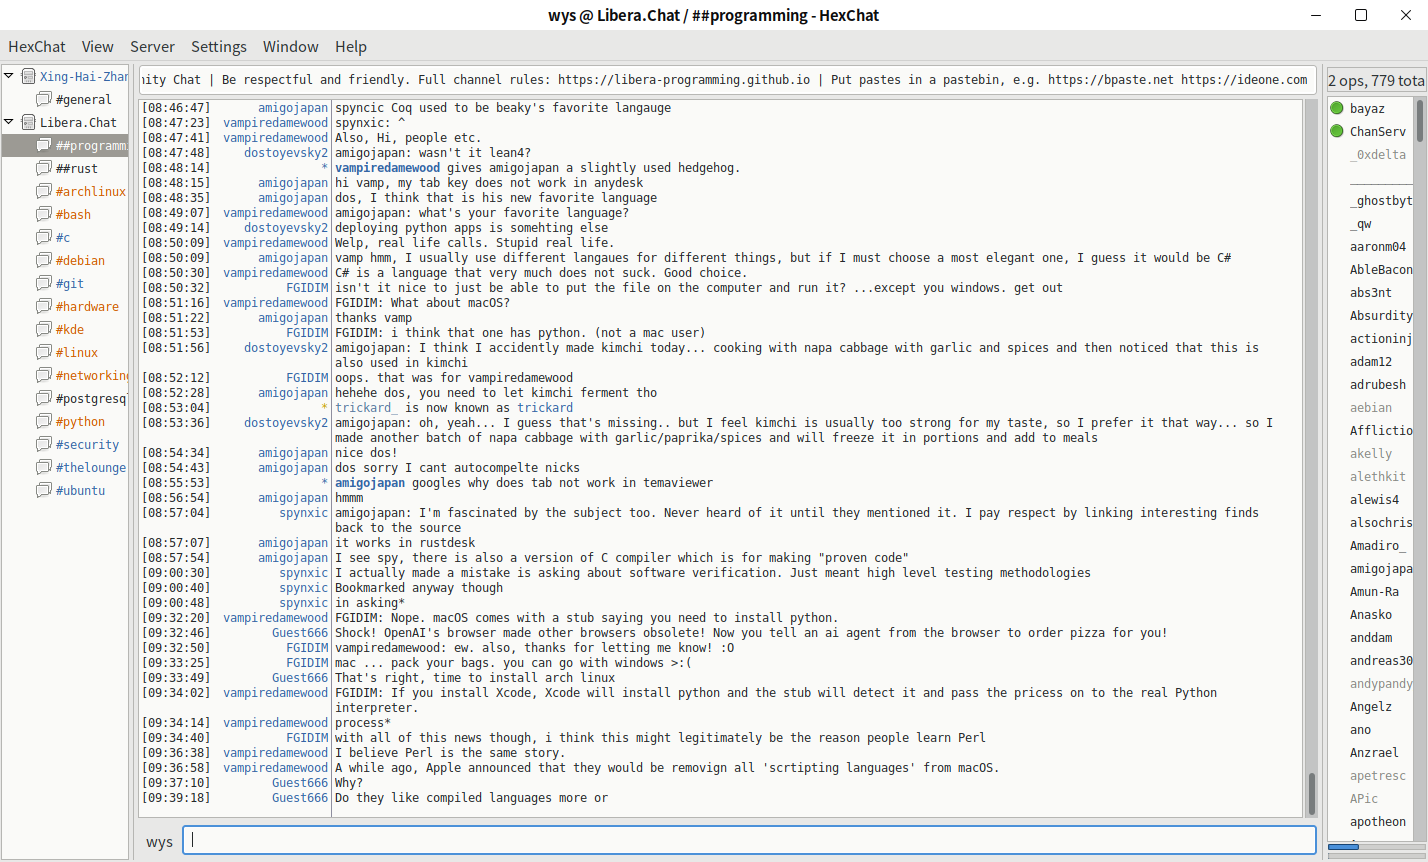
Task: Collapse the Xing-Hai-Zhan server tree
Action: click(9, 76)
